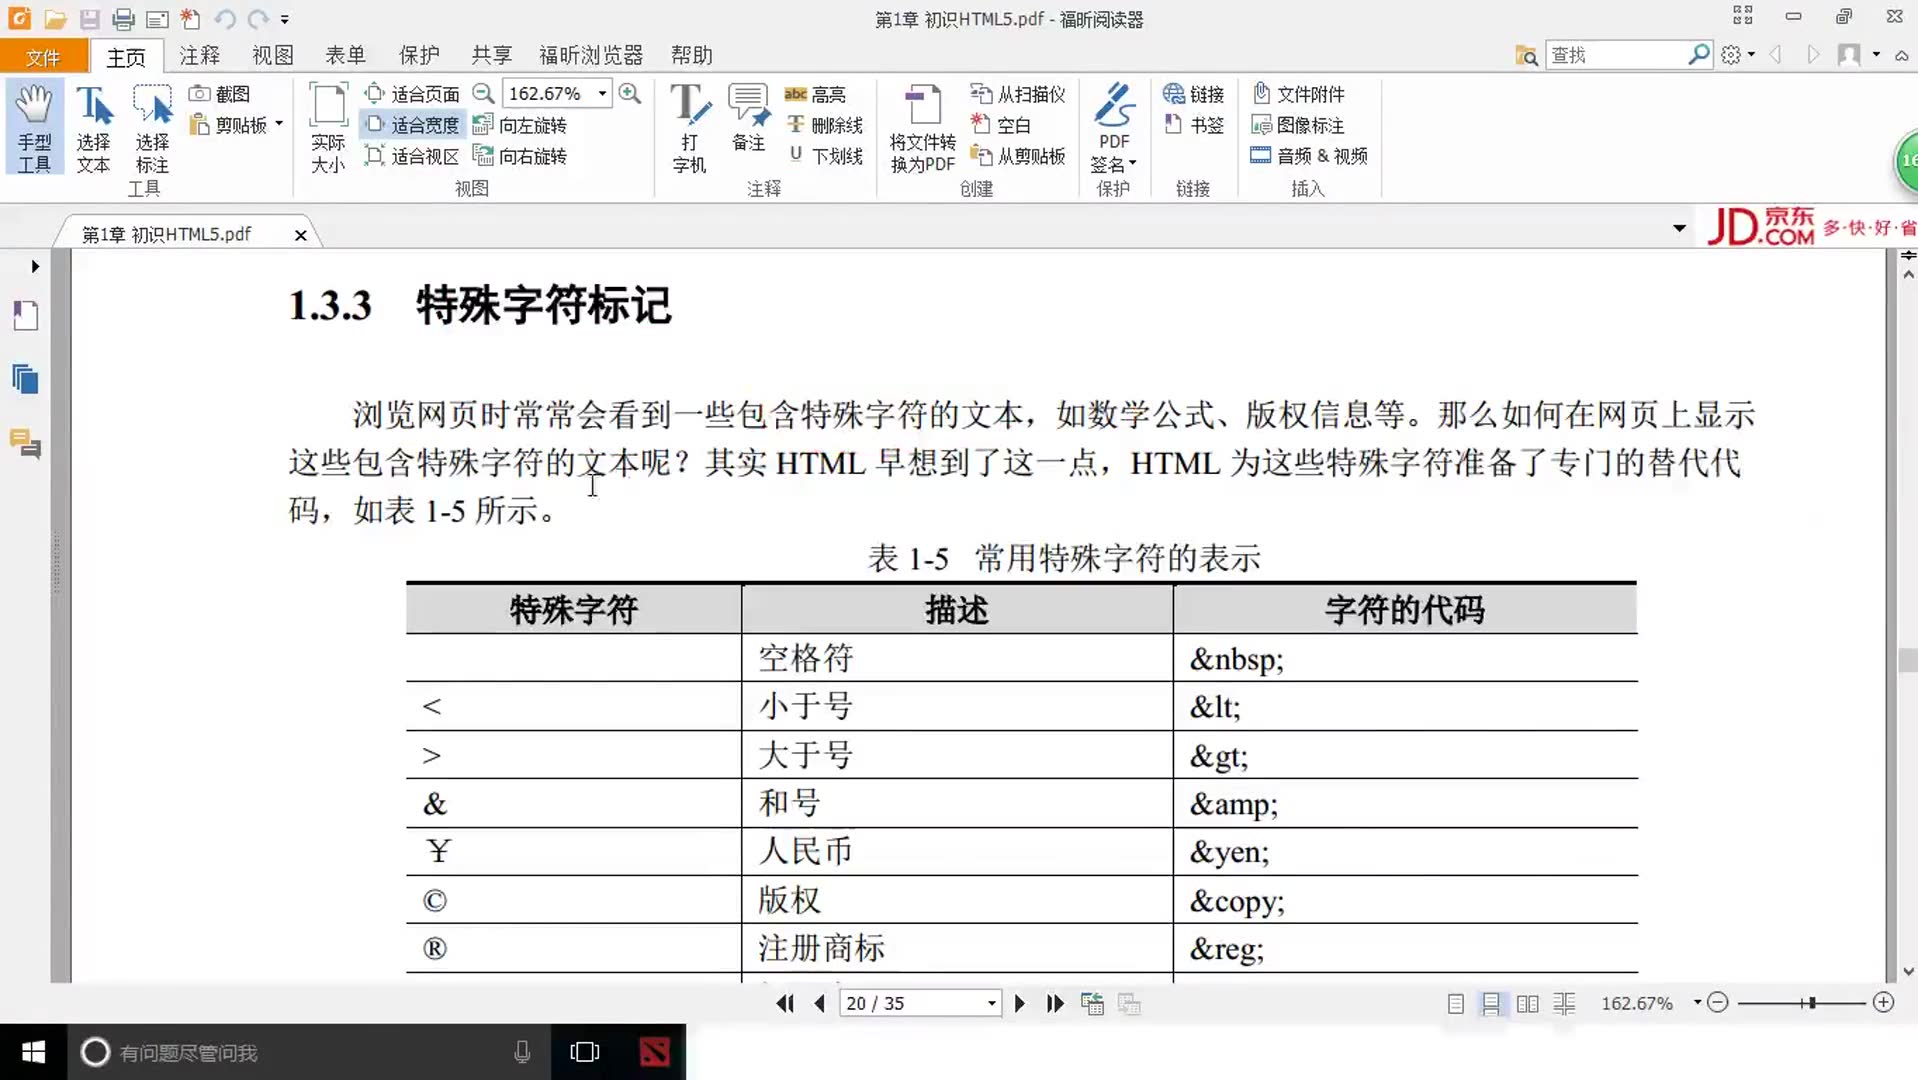Toggle continuous page view mode

pyautogui.click(x=1491, y=1003)
